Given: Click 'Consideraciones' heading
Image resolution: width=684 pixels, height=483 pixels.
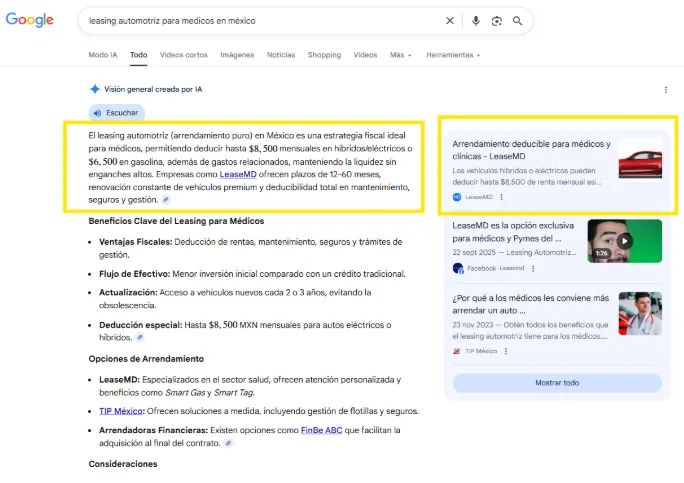Looking at the screenshot, I should click(x=123, y=464).
